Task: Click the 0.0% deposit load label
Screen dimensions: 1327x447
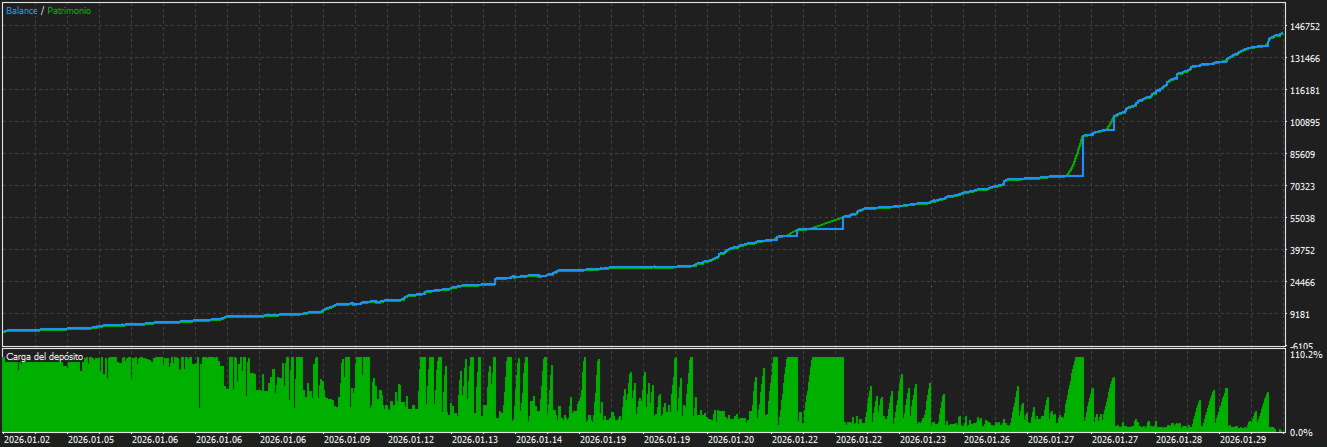Action: [1303, 432]
